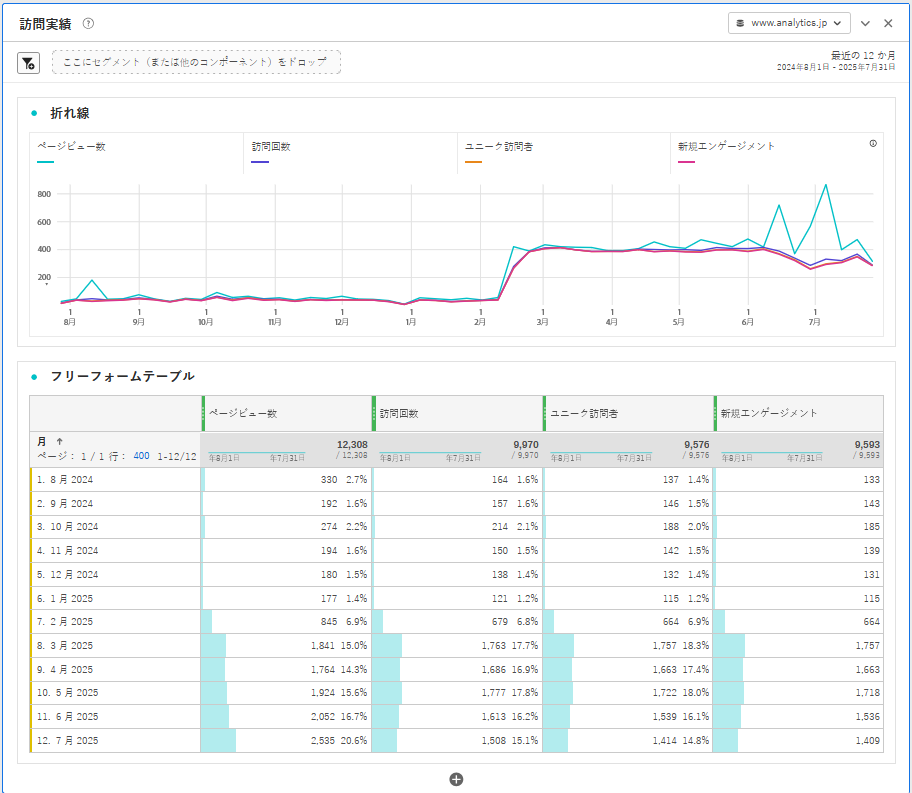Collapse the panel using the chevron
Viewport: 912px width, 793px height.
pyautogui.click(x=865, y=23)
